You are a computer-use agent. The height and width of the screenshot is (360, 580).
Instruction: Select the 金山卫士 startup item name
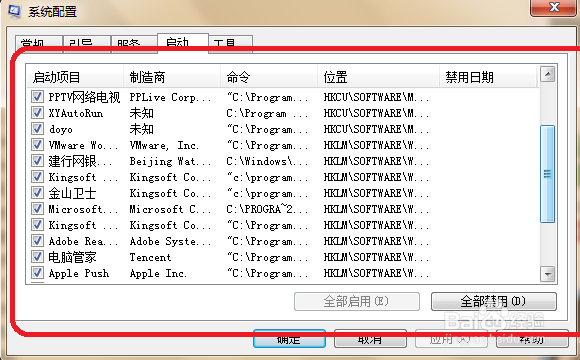[72, 193]
